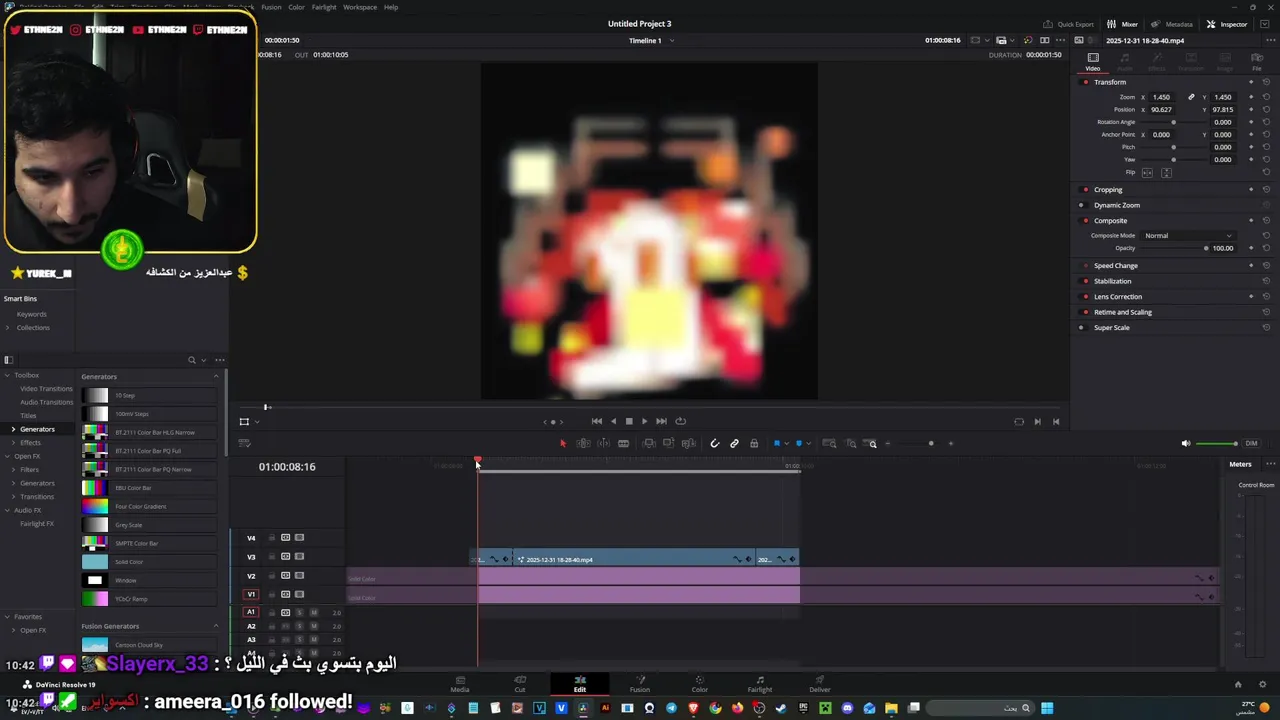This screenshot has width=1280, height=720.
Task: Toggle position lock padlock icon
Action: coord(754,443)
